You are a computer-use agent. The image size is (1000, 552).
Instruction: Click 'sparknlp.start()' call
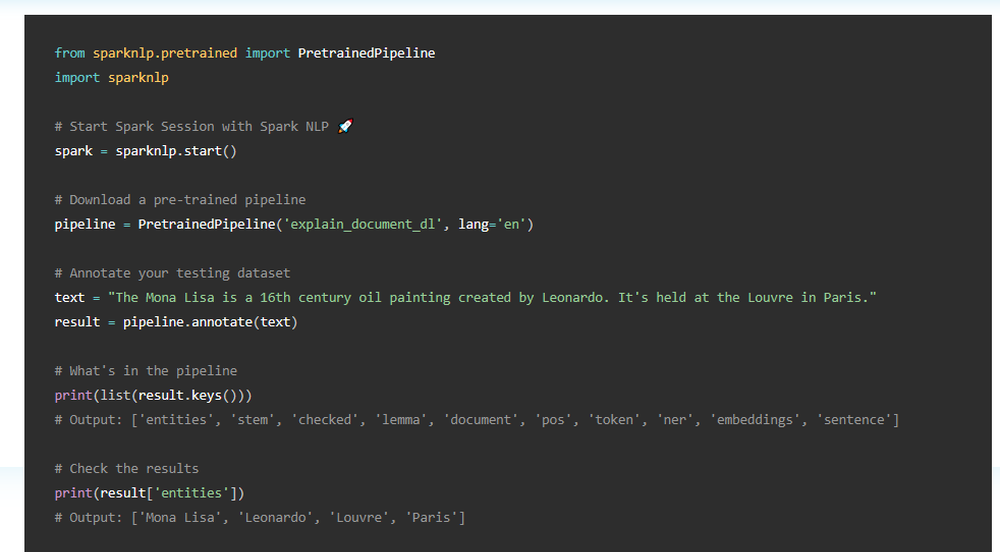pyautogui.click(x=176, y=151)
